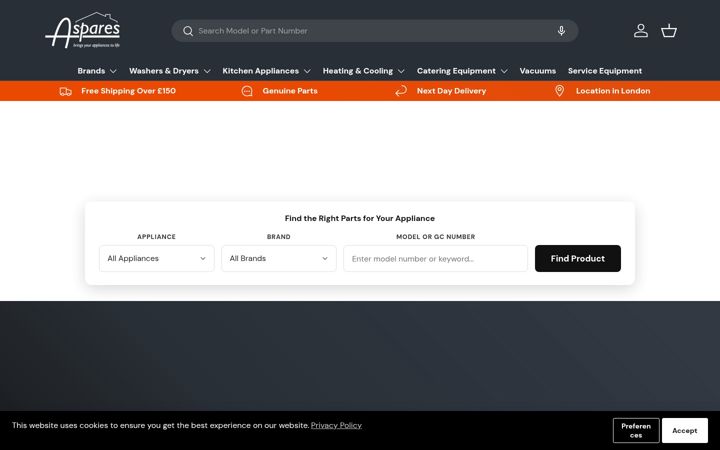Screen dimensions: 720x450
Task: Click the APPLIANCE label
Action: coord(157,237)
